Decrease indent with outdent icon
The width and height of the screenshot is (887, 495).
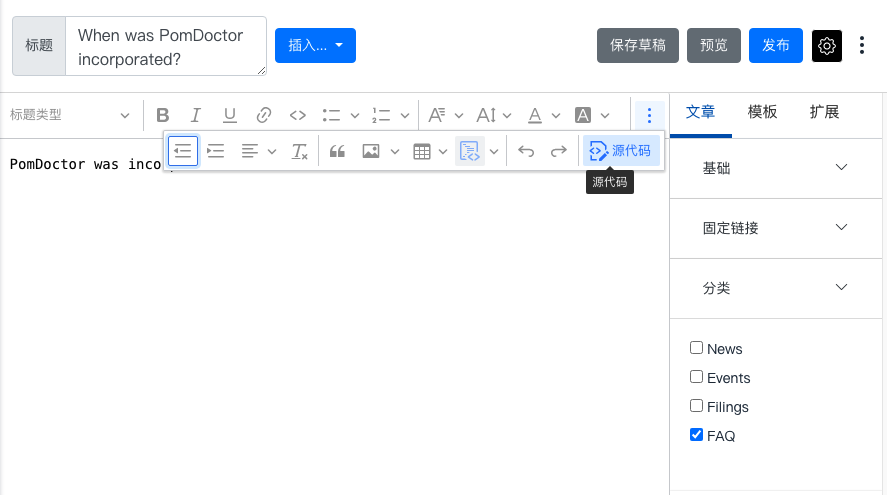182,151
